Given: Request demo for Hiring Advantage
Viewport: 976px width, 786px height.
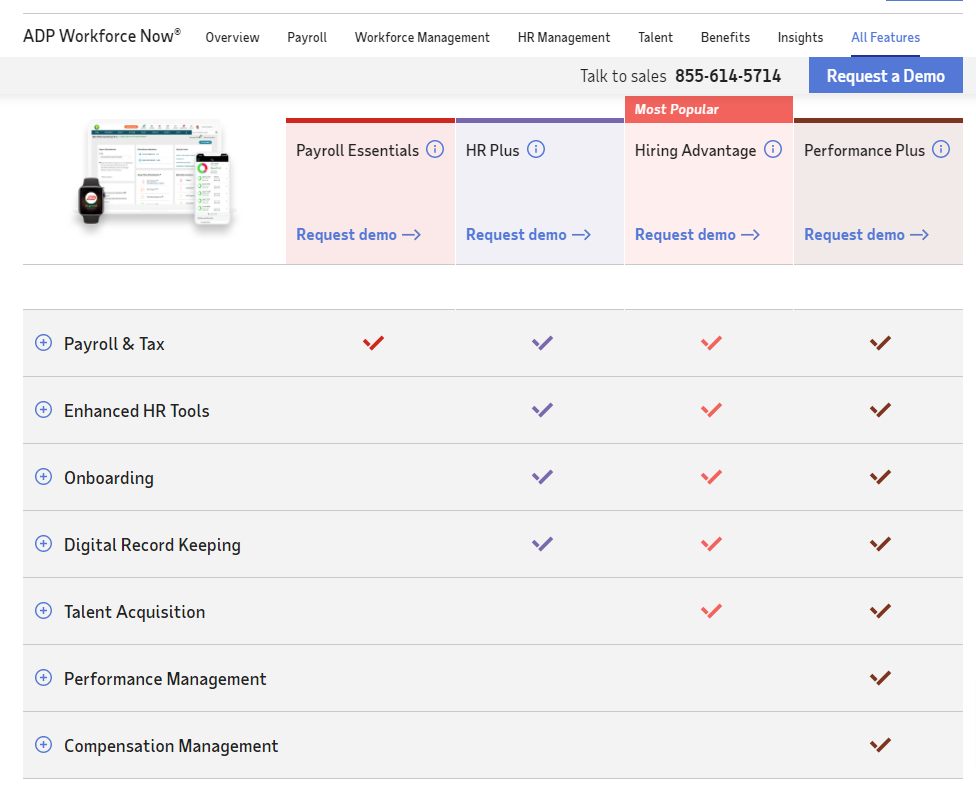Looking at the screenshot, I should point(697,235).
